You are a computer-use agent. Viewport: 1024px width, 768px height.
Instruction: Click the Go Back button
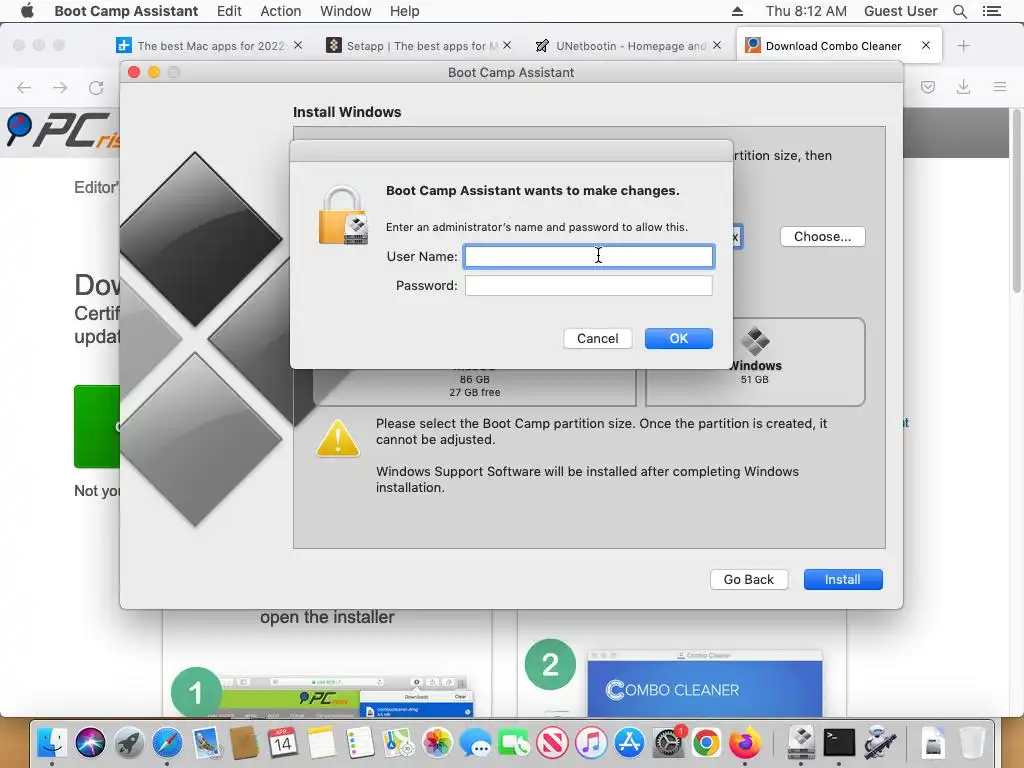coord(748,579)
